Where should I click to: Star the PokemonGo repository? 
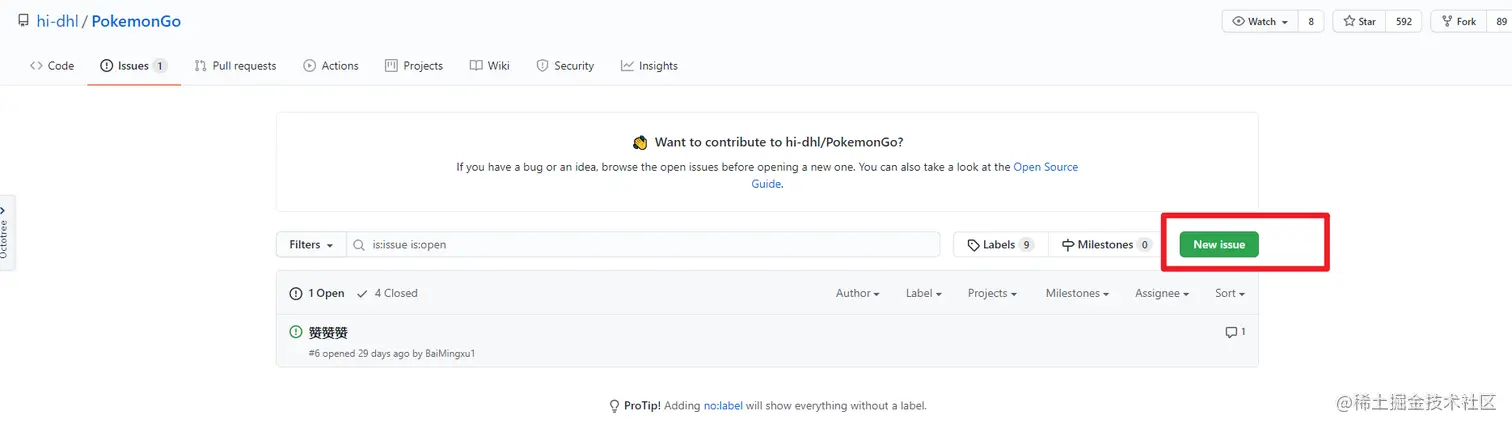click(1359, 21)
